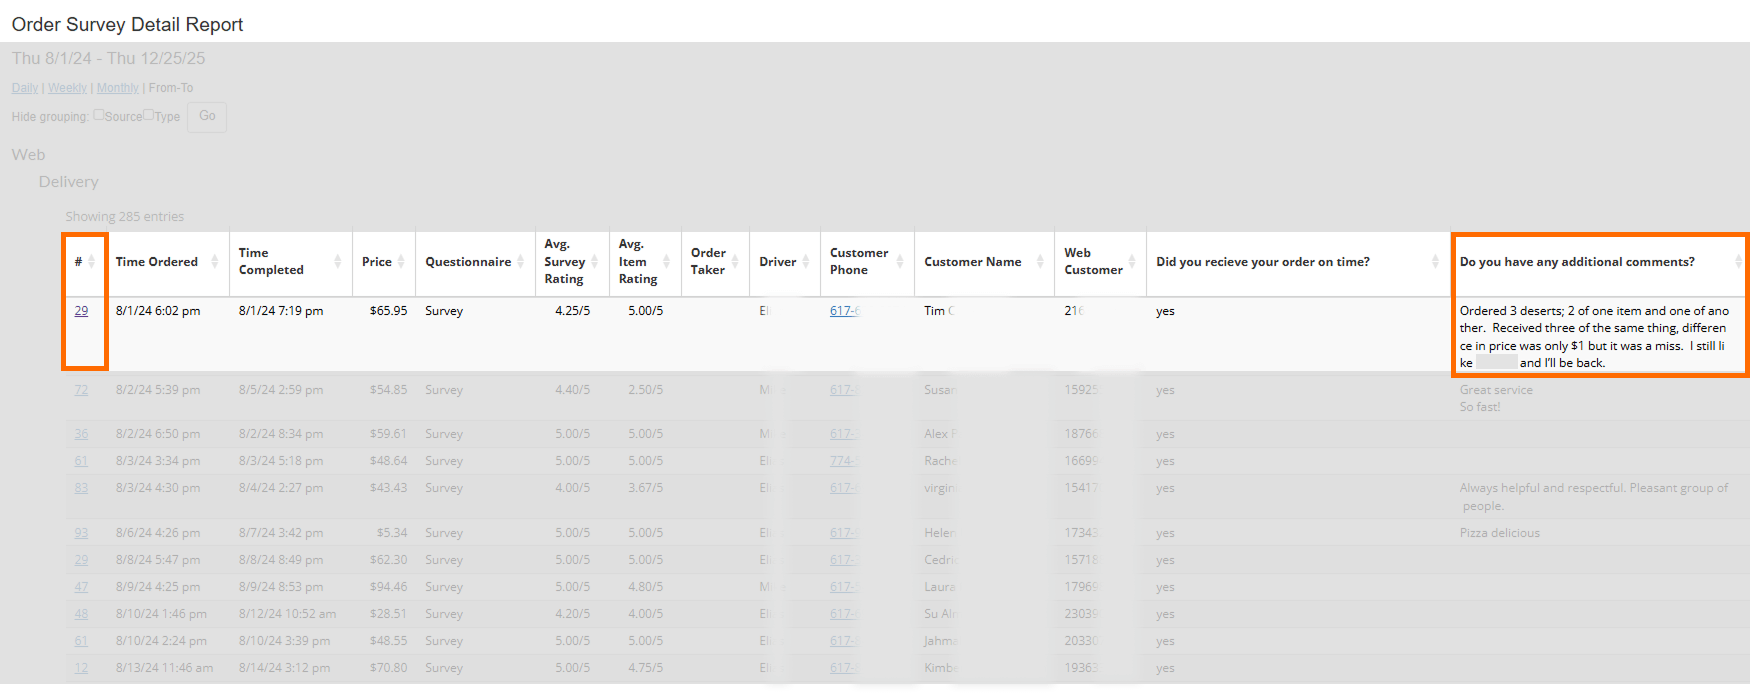Click the additional comments column header
This screenshot has height=694, width=1750.
click(x=1576, y=262)
